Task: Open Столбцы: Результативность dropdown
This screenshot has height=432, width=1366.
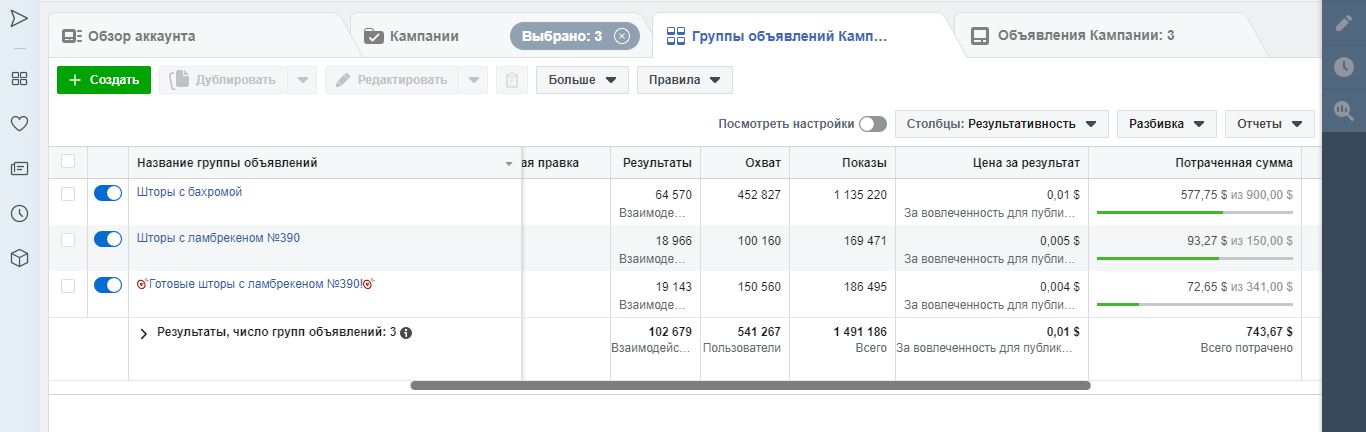Action: tap(1002, 124)
